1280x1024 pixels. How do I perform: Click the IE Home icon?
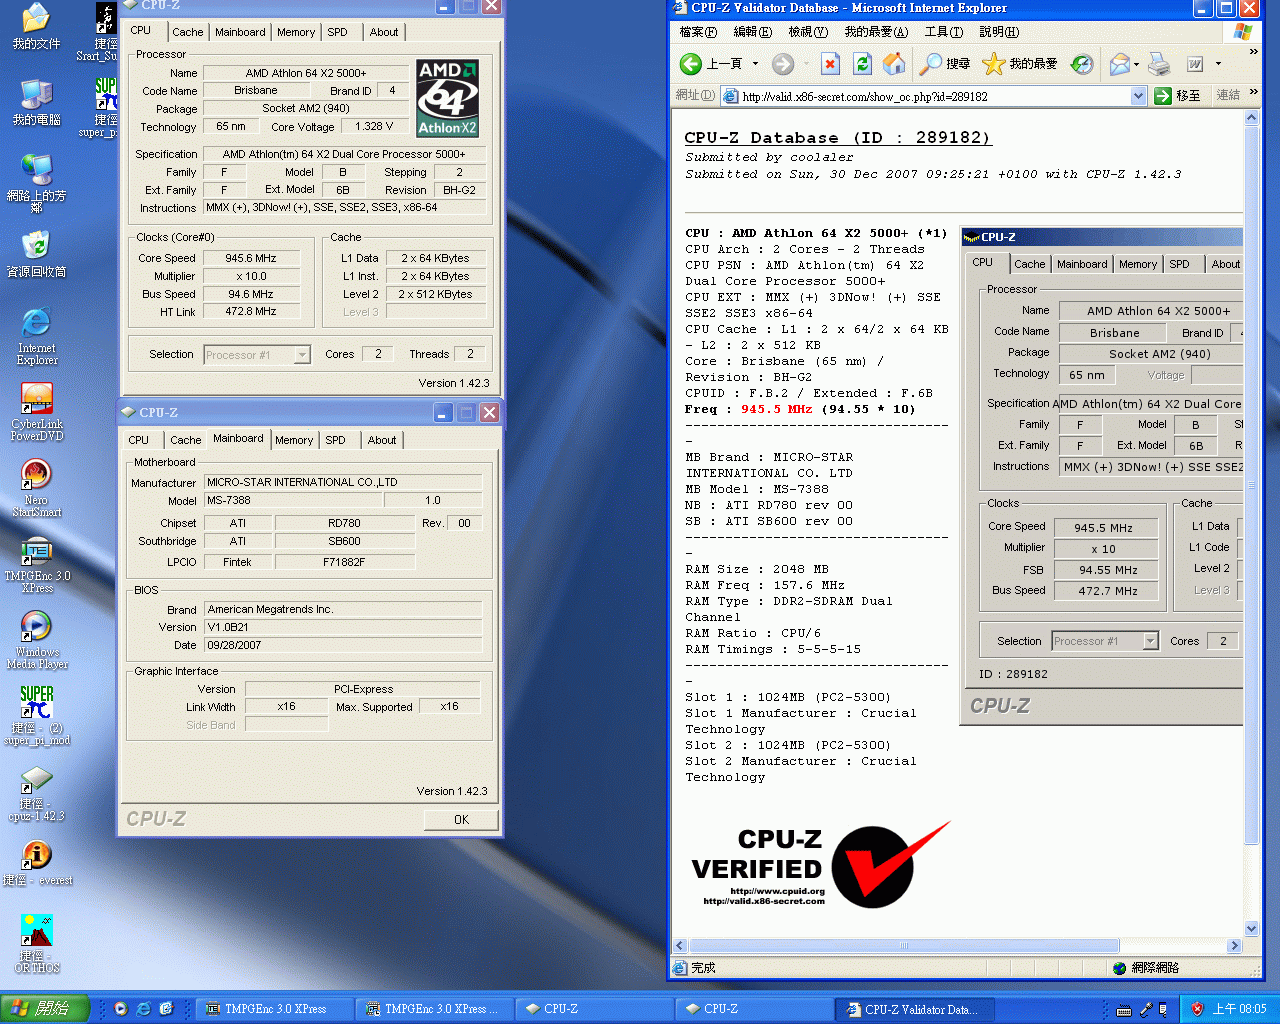coord(894,64)
